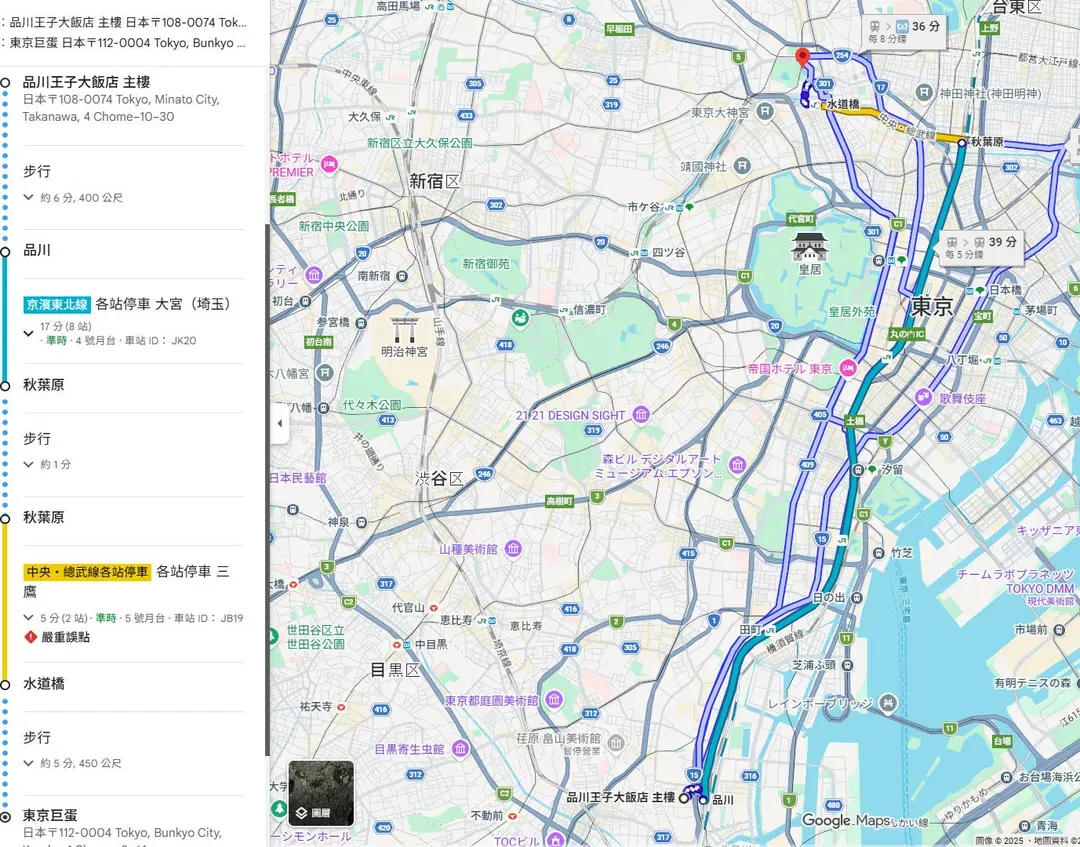Screen dimensions: 1080x847
Task: Click the 京濱東北線 line badge
Action: tap(57, 304)
